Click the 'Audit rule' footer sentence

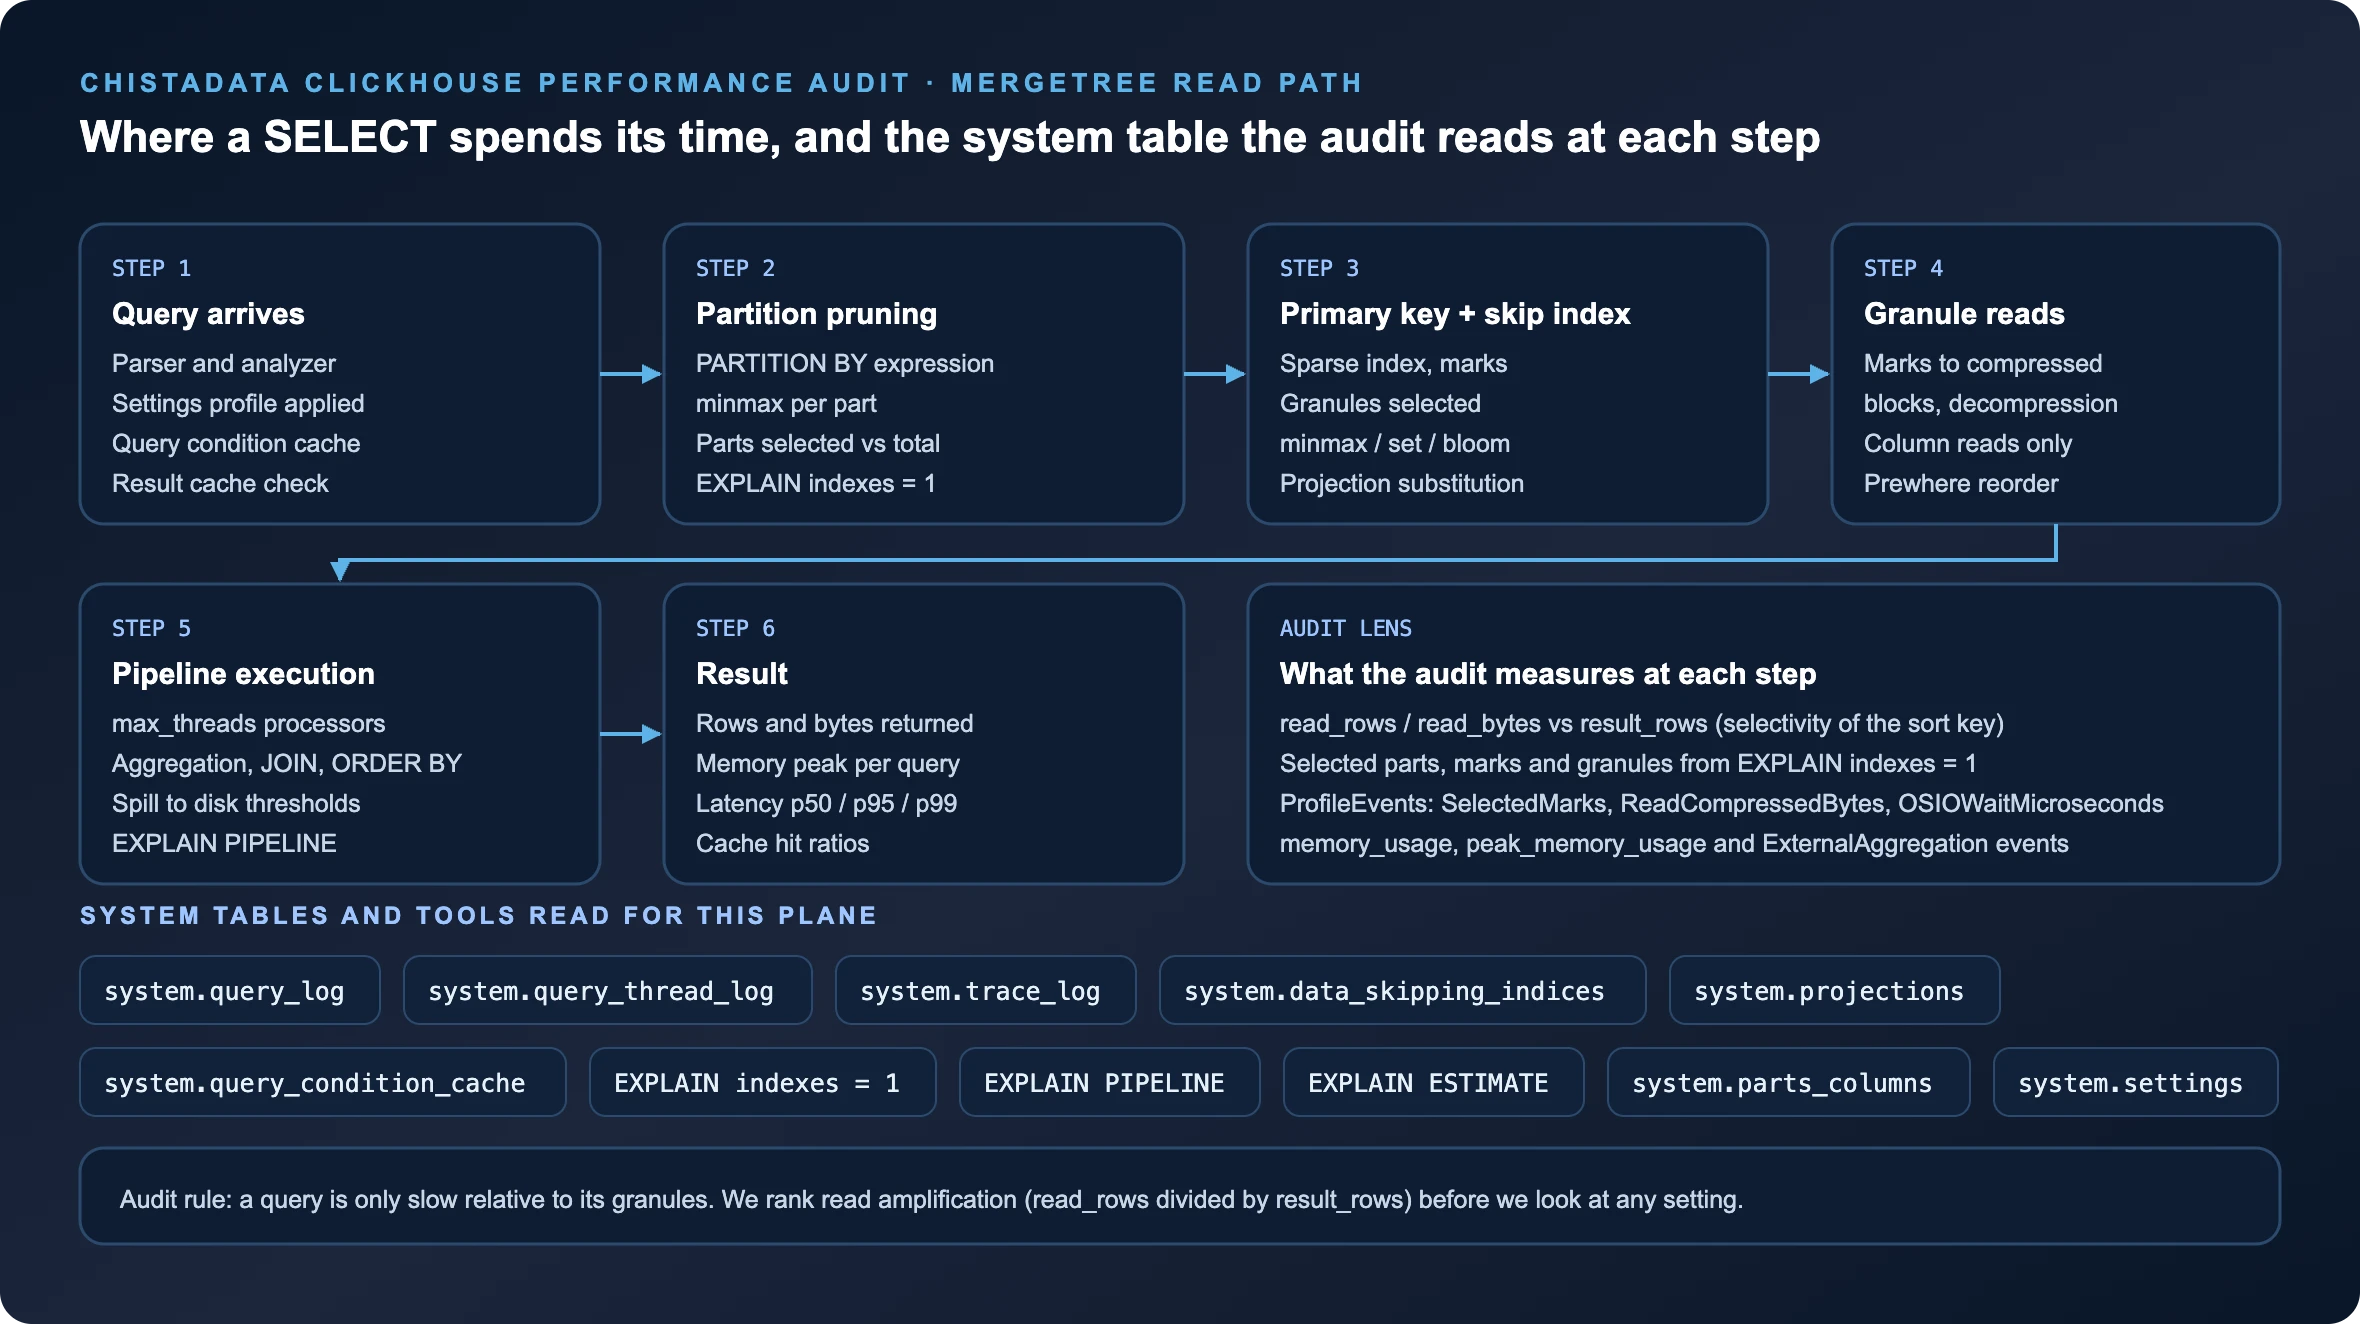coord(931,1199)
